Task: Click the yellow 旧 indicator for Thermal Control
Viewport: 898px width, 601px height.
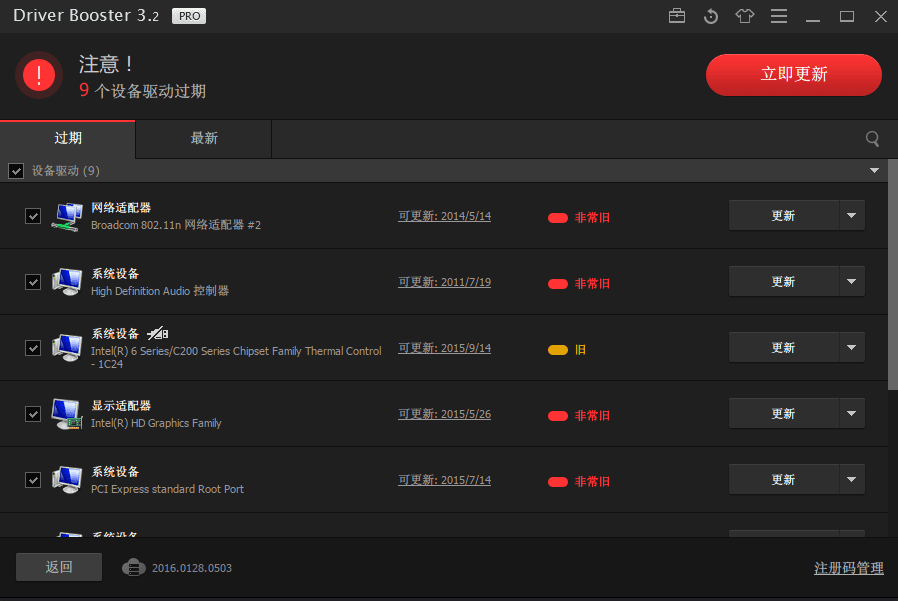Action: tap(566, 349)
